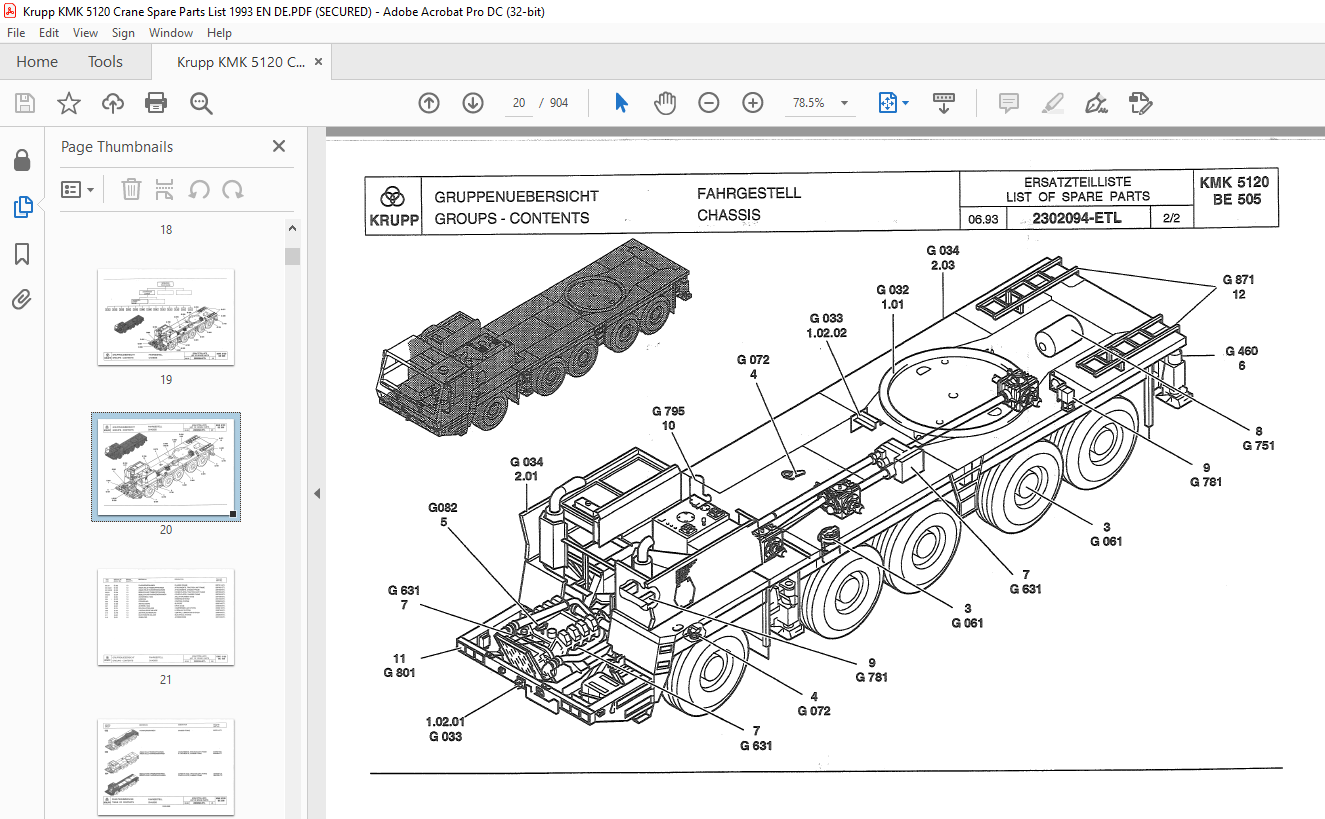The height and width of the screenshot is (819, 1325).
Task: Select page 21 thumbnail
Action: click(x=166, y=617)
